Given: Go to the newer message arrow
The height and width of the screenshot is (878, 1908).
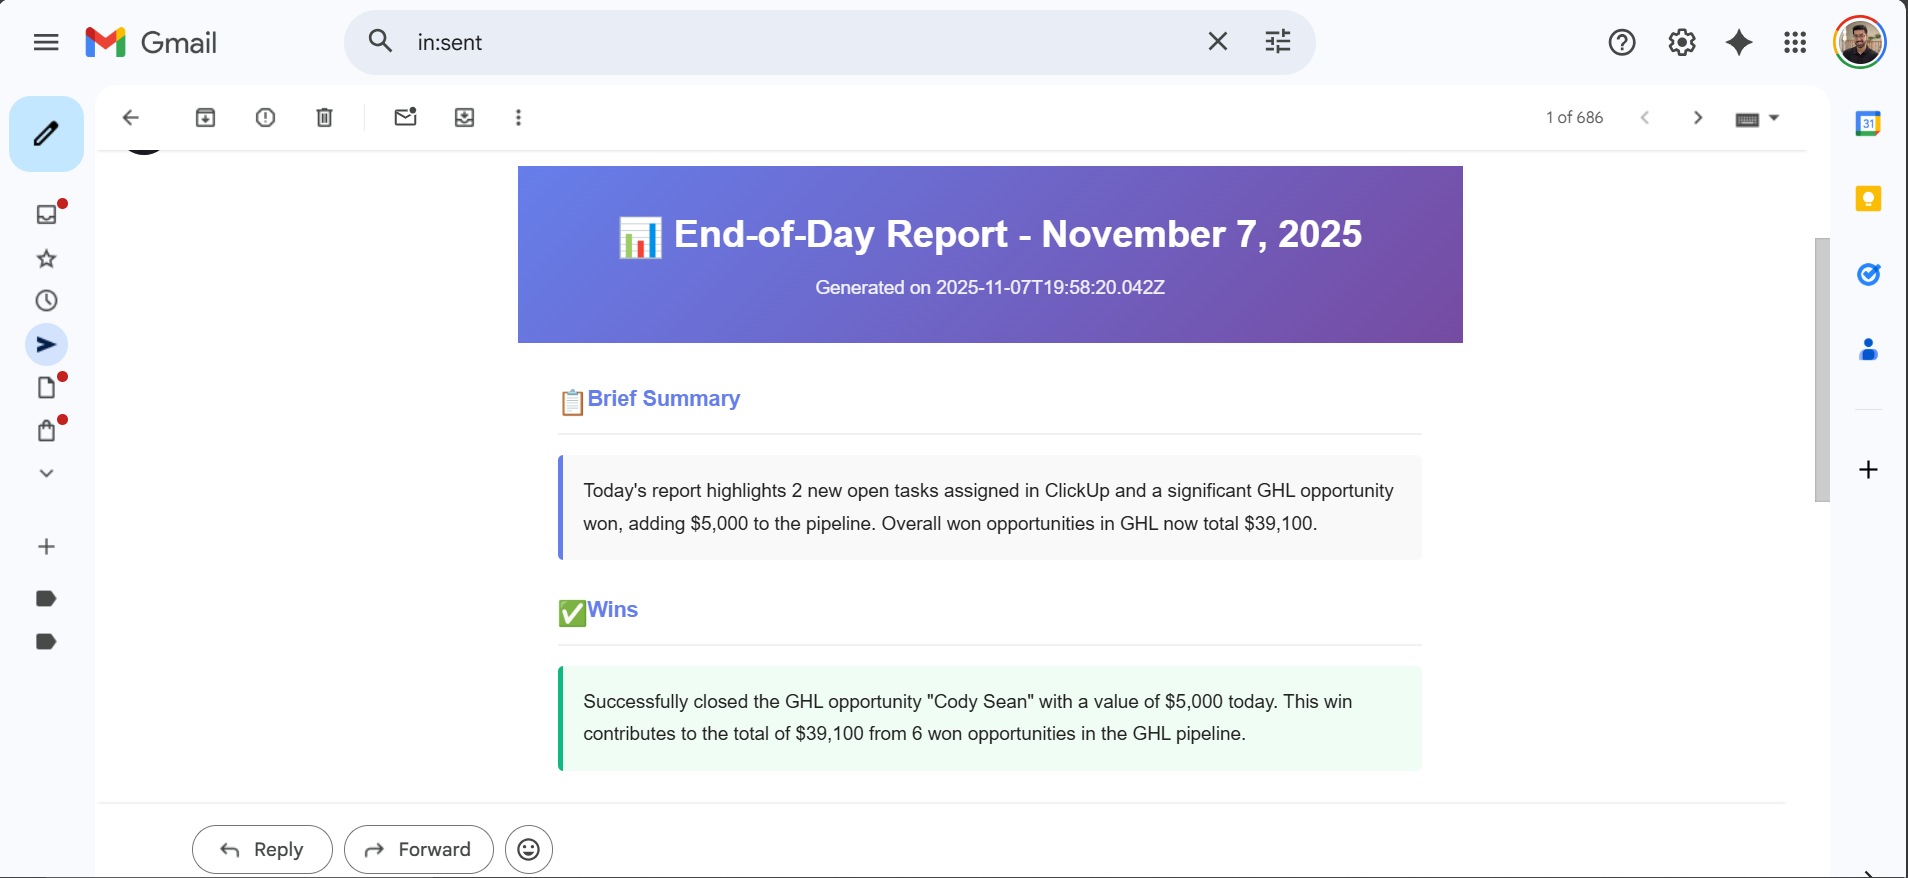Looking at the screenshot, I should coord(1645,118).
